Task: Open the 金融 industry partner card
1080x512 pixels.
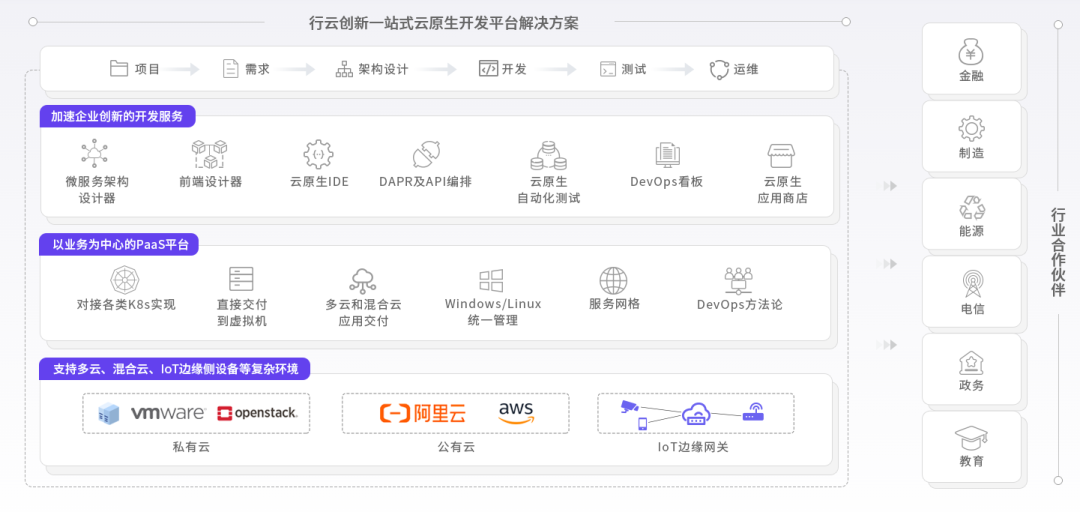Action: point(971,60)
